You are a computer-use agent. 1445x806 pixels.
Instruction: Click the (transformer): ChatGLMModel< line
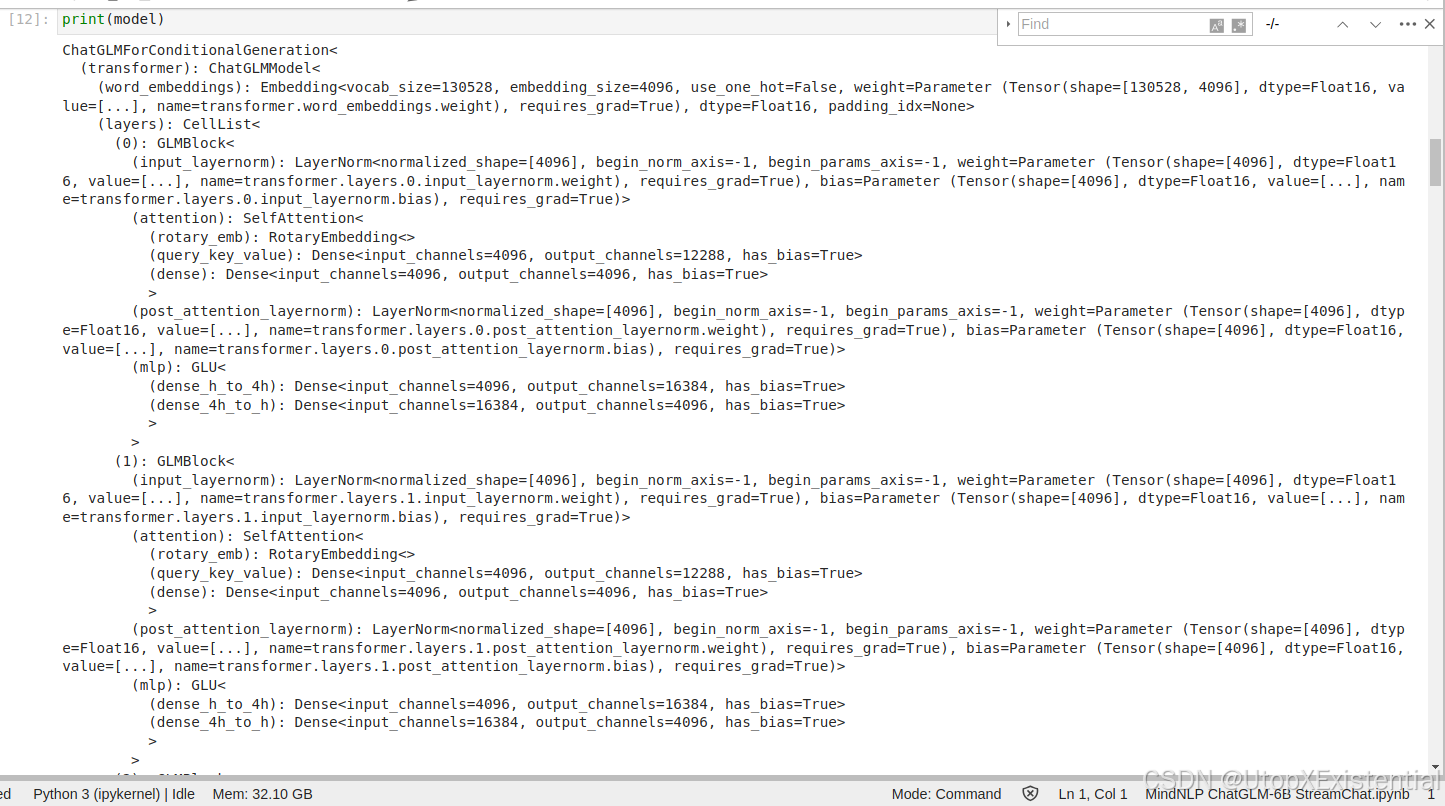point(200,68)
